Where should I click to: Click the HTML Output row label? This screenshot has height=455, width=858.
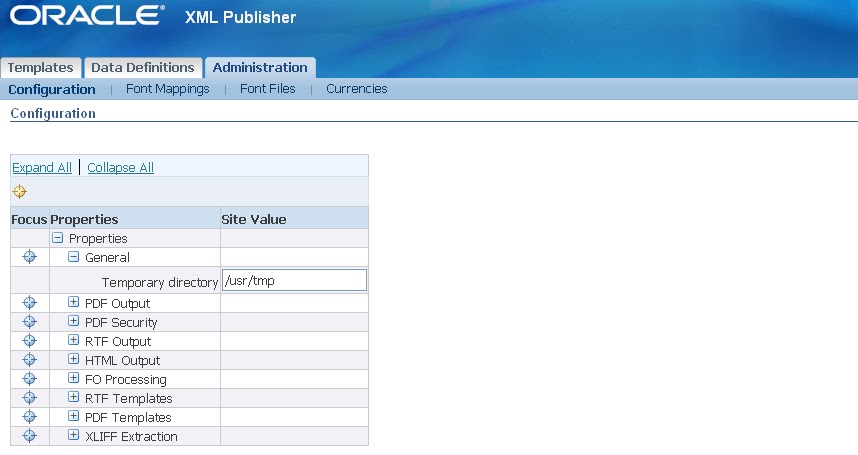123,360
